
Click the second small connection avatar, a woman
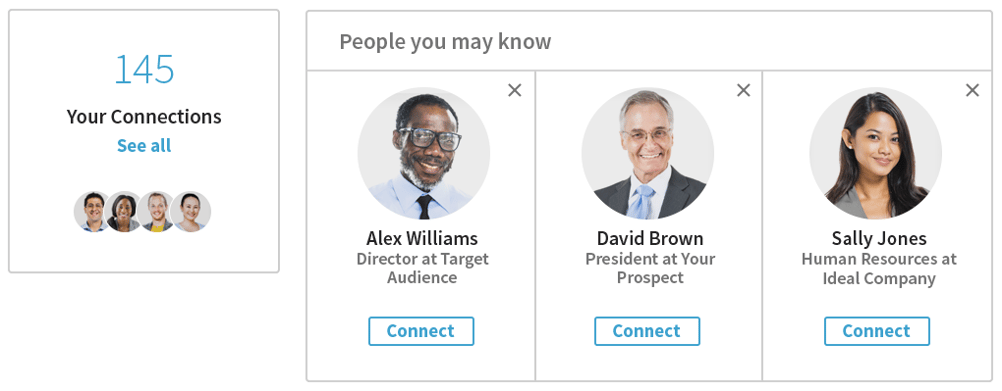[125, 211]
